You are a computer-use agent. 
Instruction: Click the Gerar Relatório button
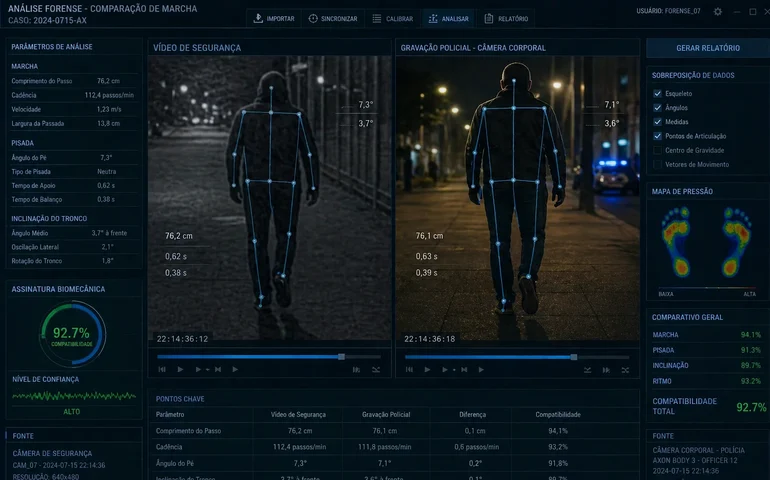(707, 48)
